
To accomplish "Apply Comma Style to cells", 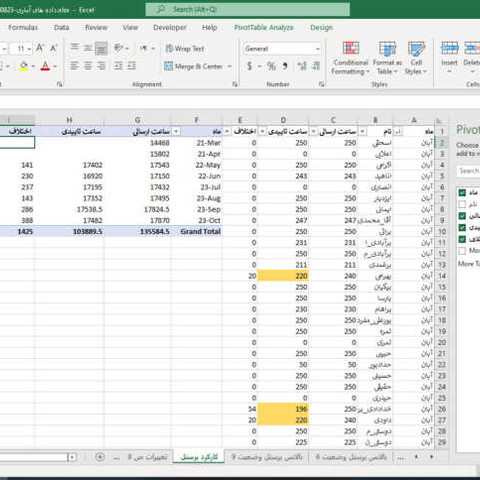I will [285, 66].
